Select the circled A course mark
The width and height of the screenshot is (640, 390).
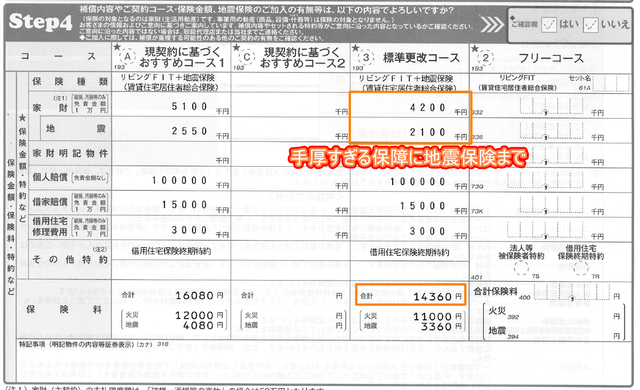pyautogui.click(x=128, y=57)
